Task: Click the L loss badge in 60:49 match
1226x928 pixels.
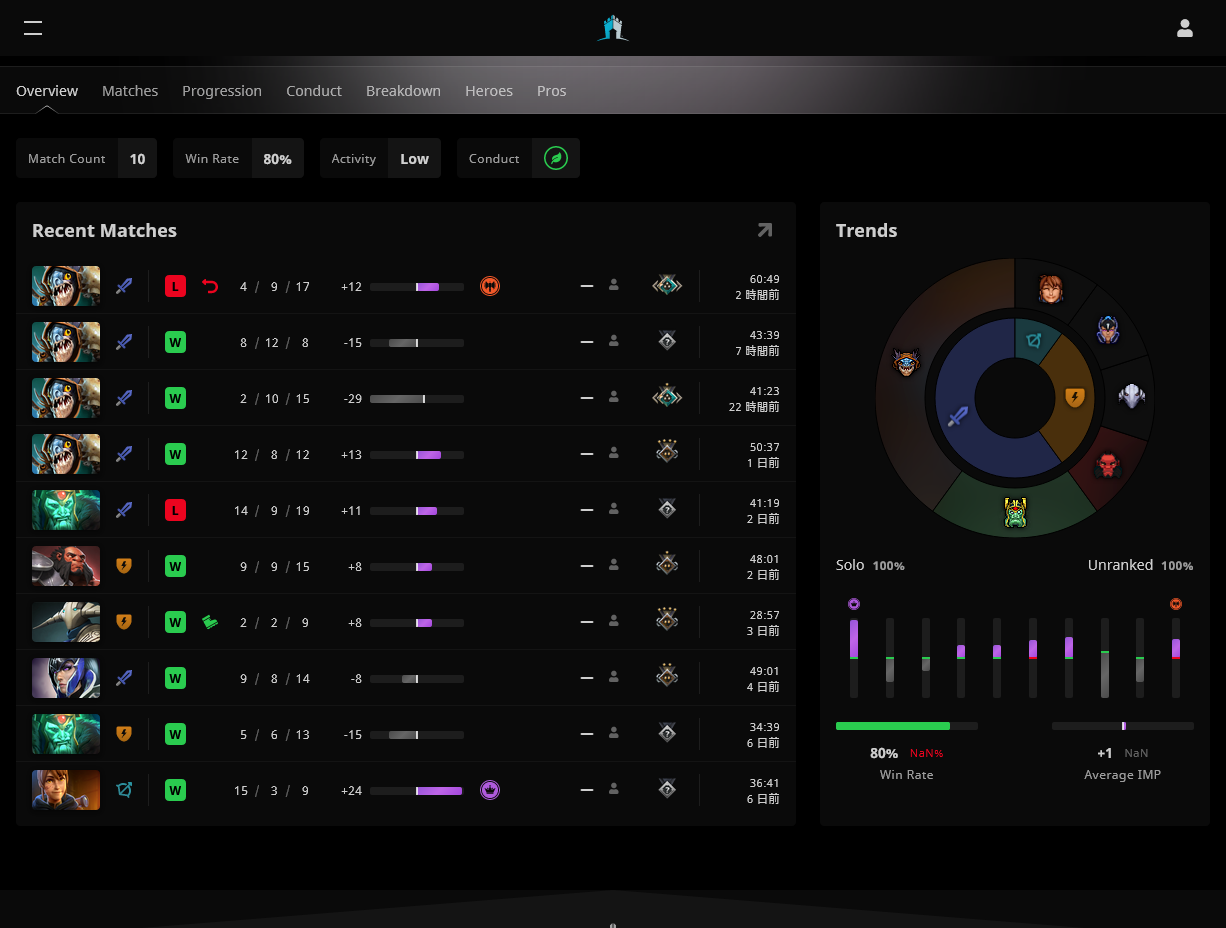Action: (x=175, y=287)
